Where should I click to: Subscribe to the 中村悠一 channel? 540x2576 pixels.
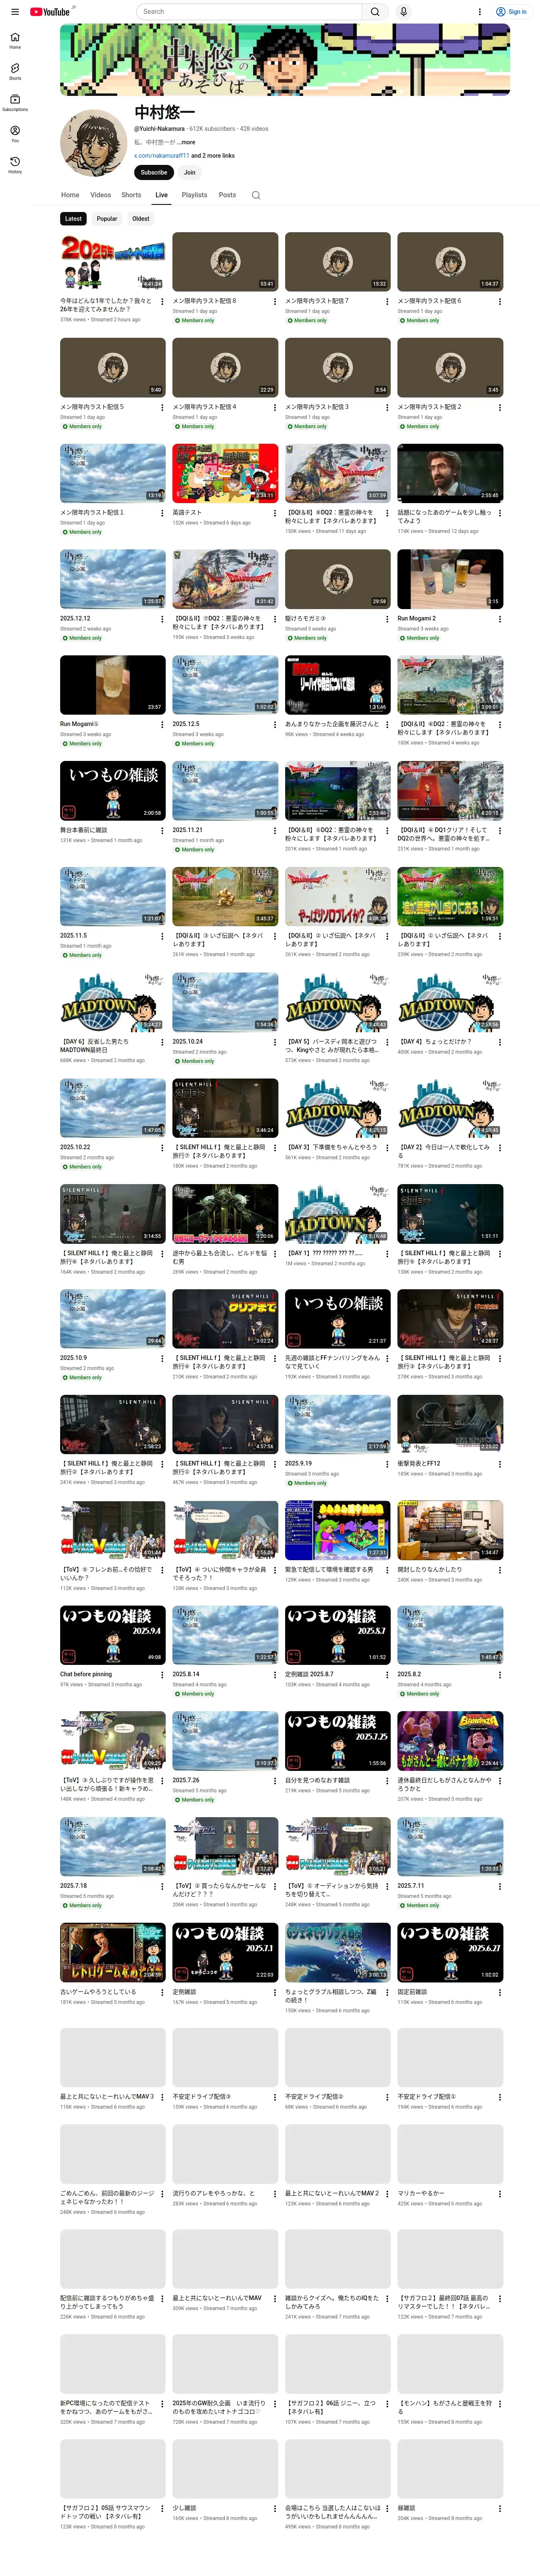(x=154, y=172)
